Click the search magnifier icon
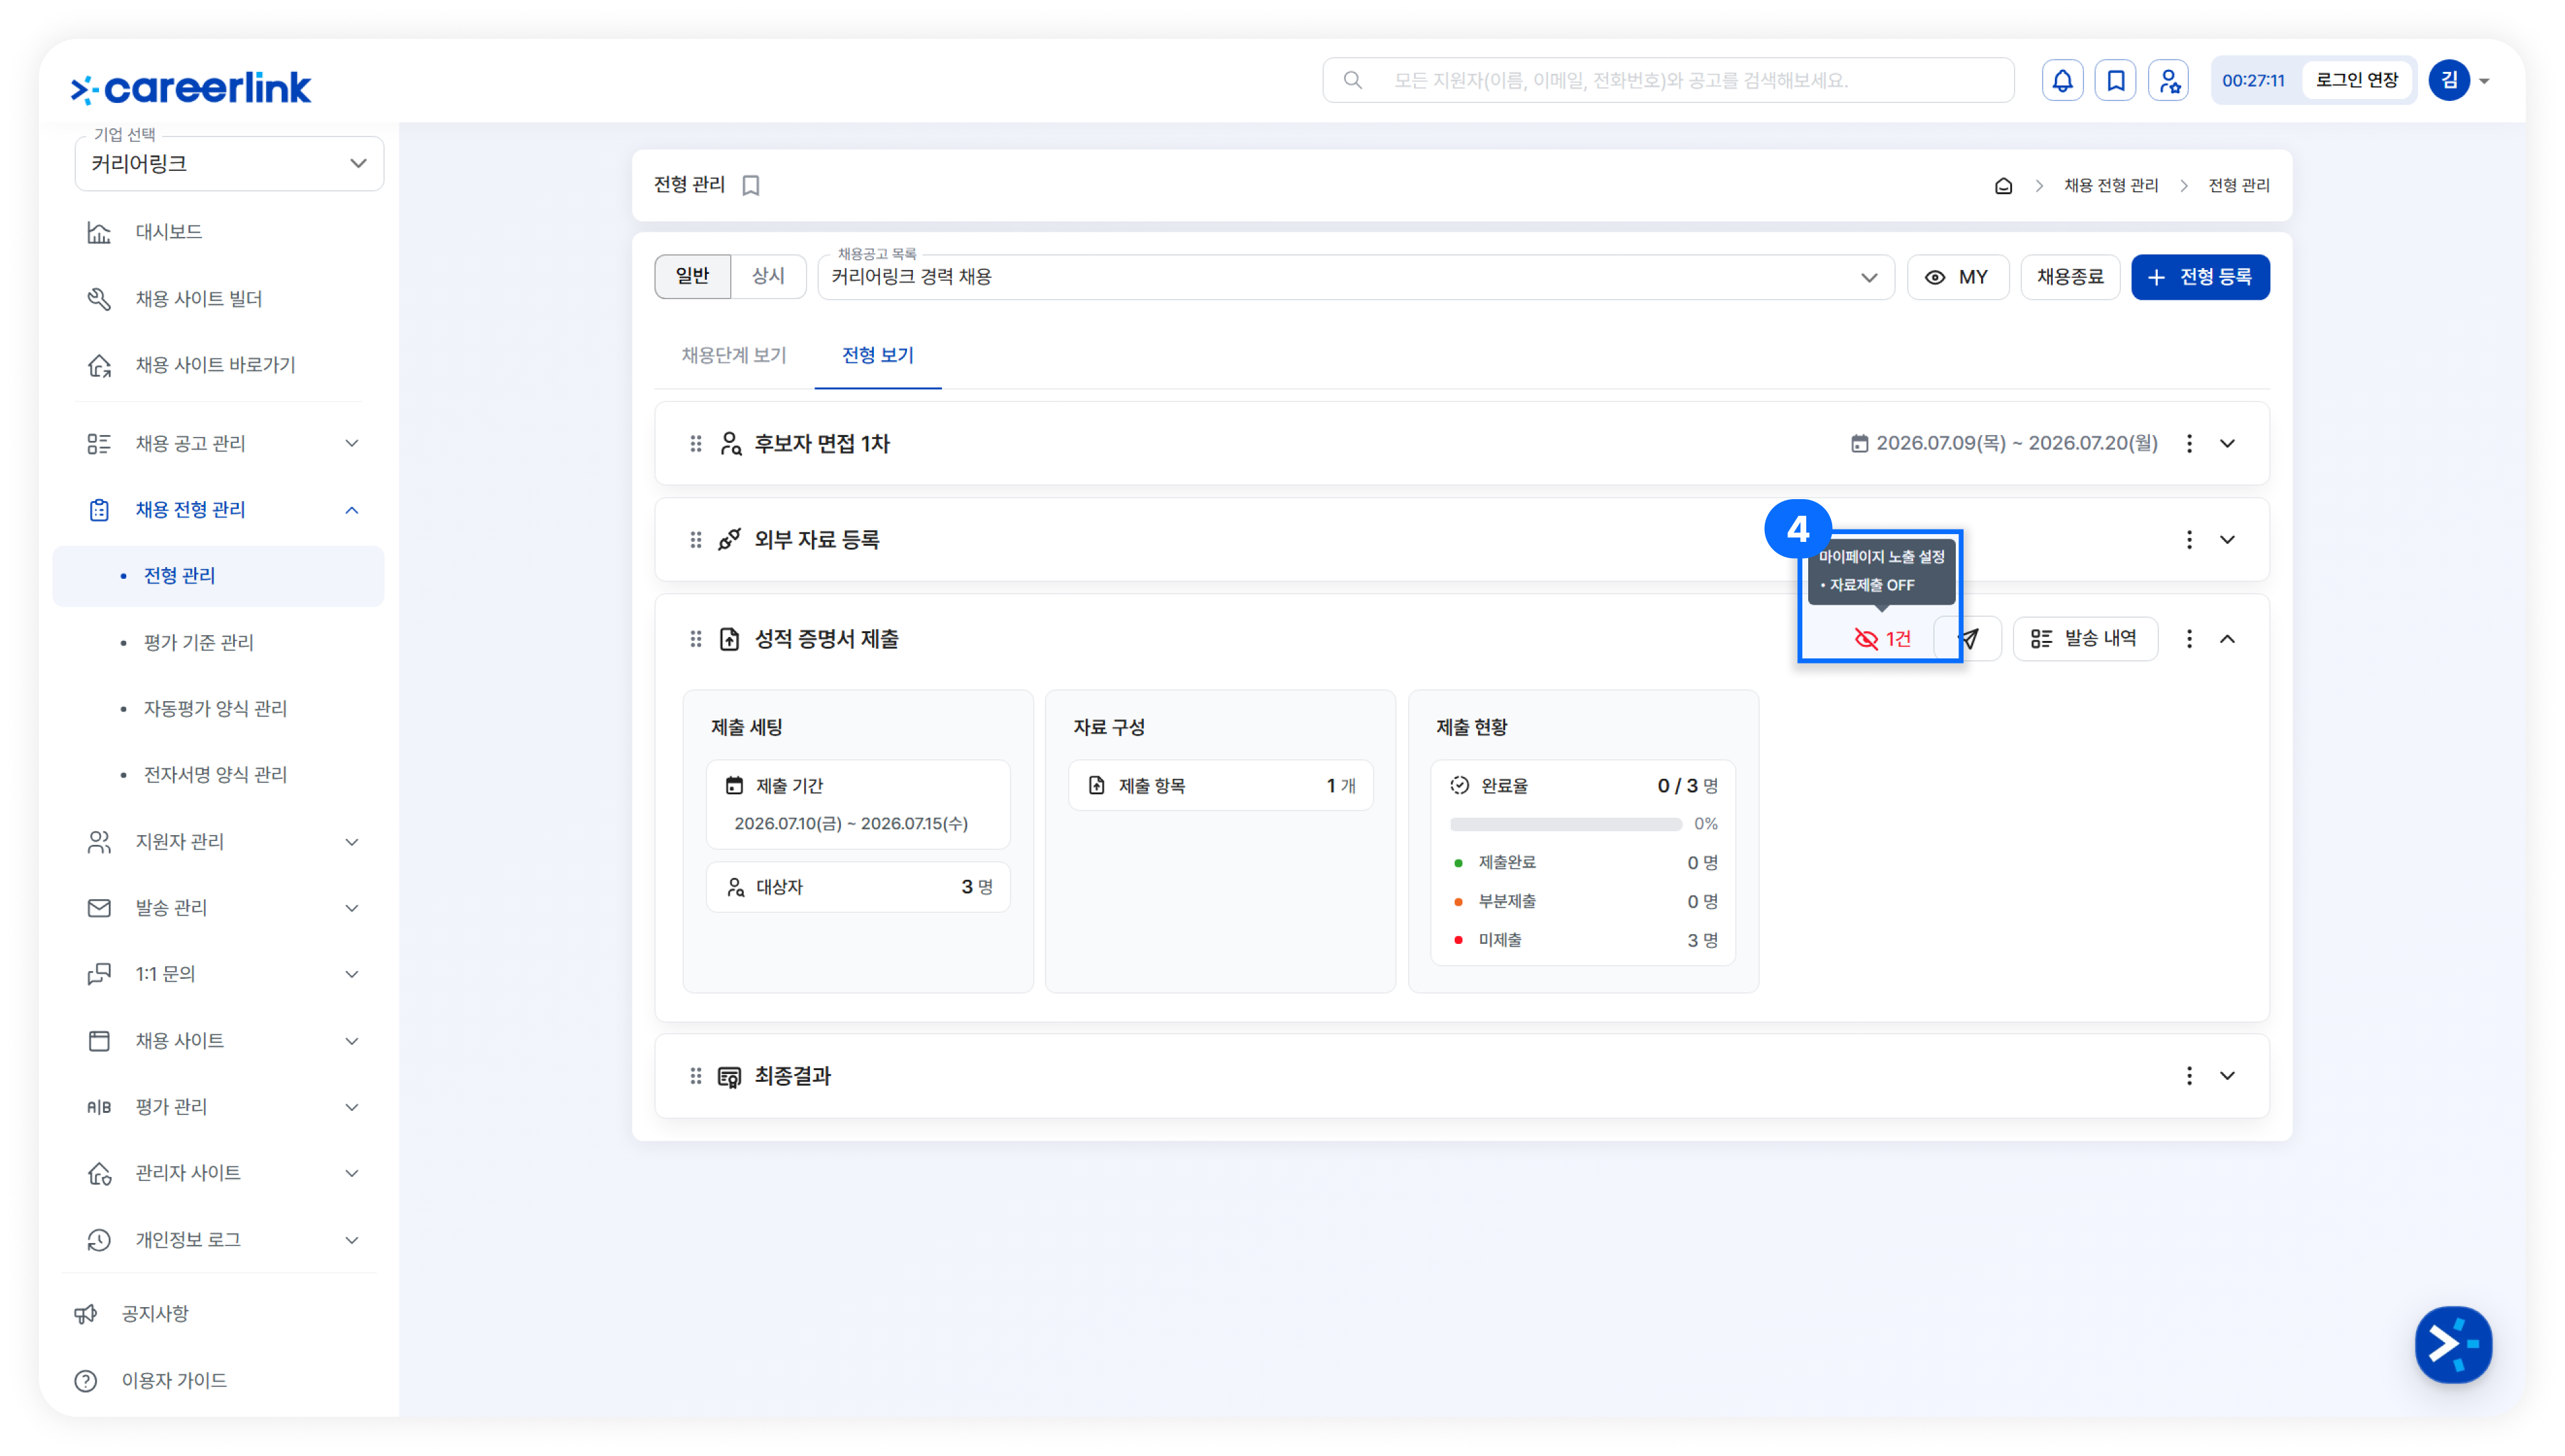 point(1352,80)
